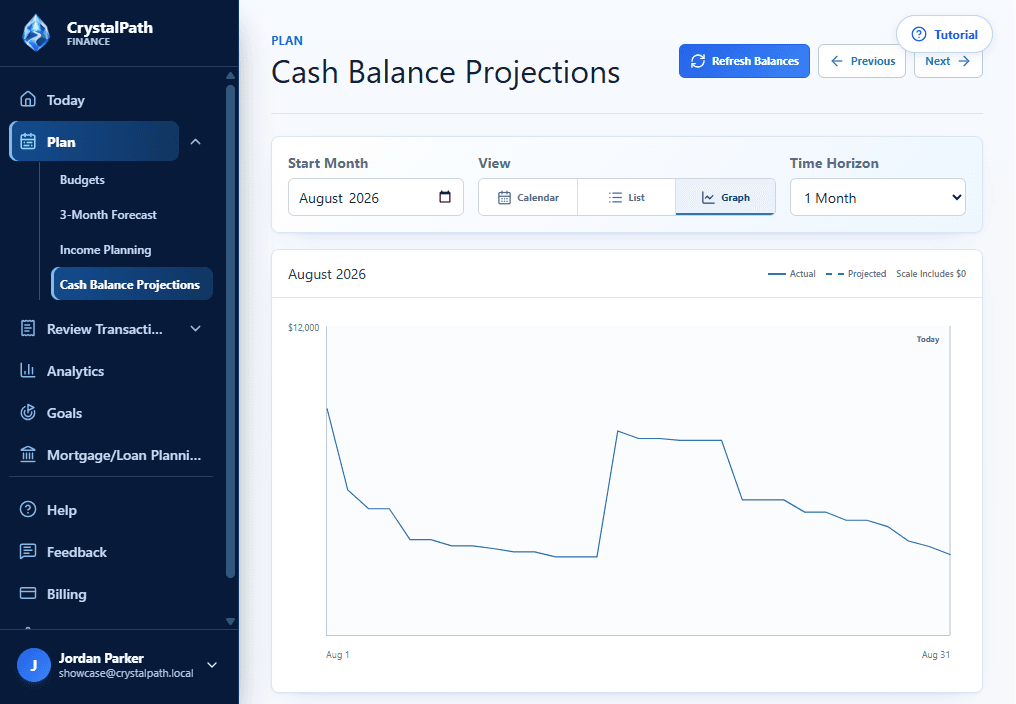
Task: Open Billing credit card icon
Action: point(28,593)
